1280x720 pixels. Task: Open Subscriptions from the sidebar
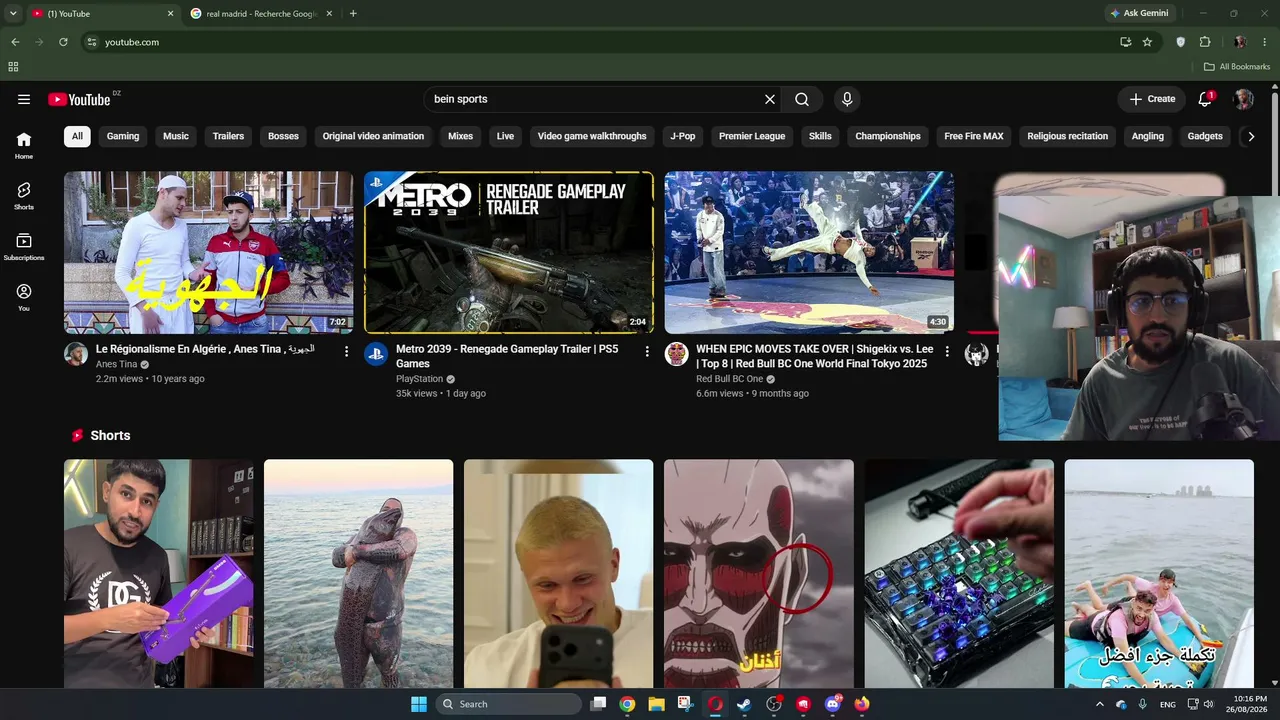pos(24,247)
